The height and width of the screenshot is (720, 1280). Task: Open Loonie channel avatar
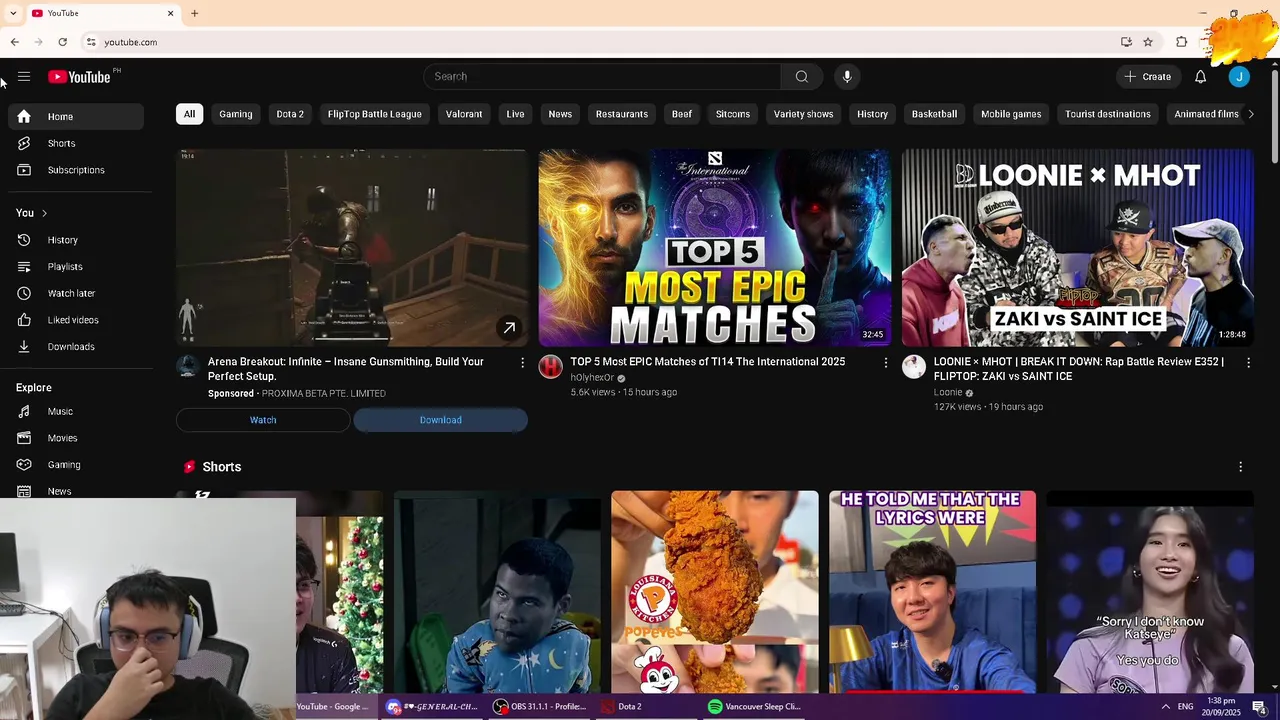tap(914, 367)
